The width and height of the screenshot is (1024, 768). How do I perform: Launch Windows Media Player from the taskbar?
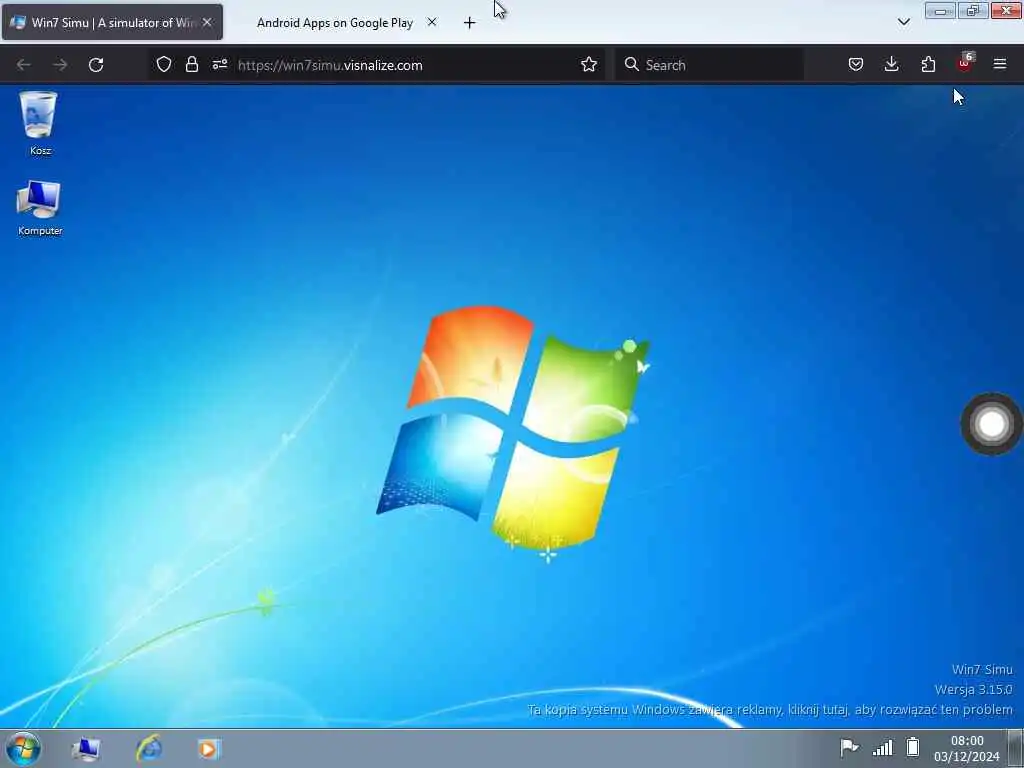(x=210, y=749)
